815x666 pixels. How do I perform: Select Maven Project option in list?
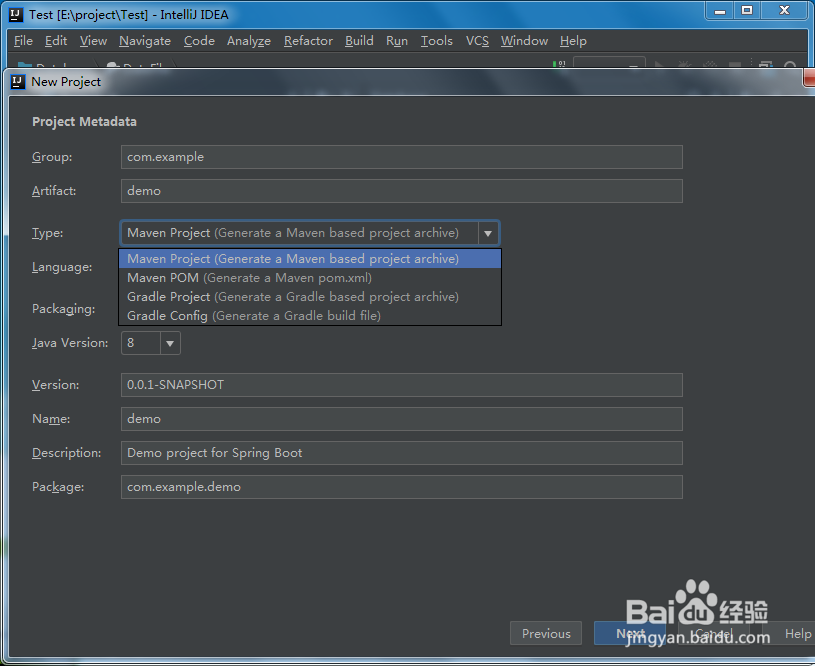point(310,258)
